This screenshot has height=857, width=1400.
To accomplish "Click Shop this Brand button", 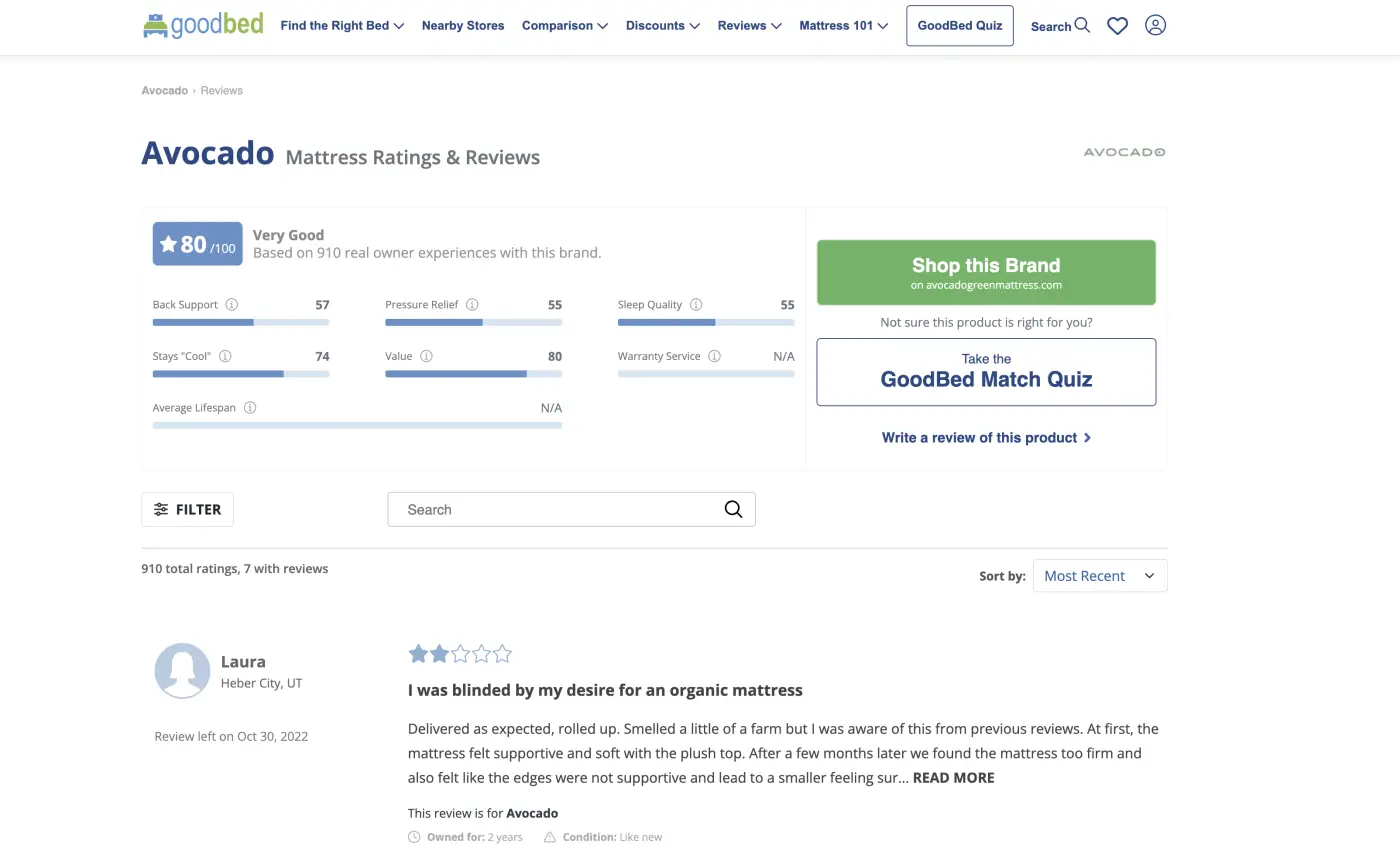I will click(986, 272).
